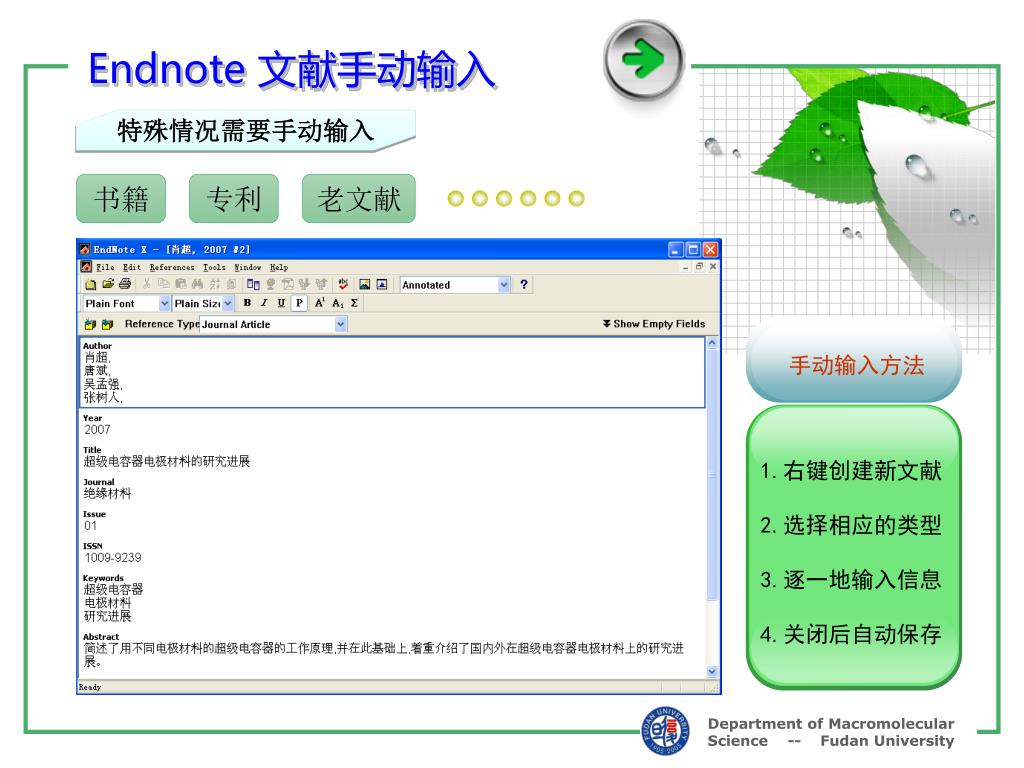Click the Fudan University logo
This screenshot has height=768, width=1024.
[x=665, y=731]
